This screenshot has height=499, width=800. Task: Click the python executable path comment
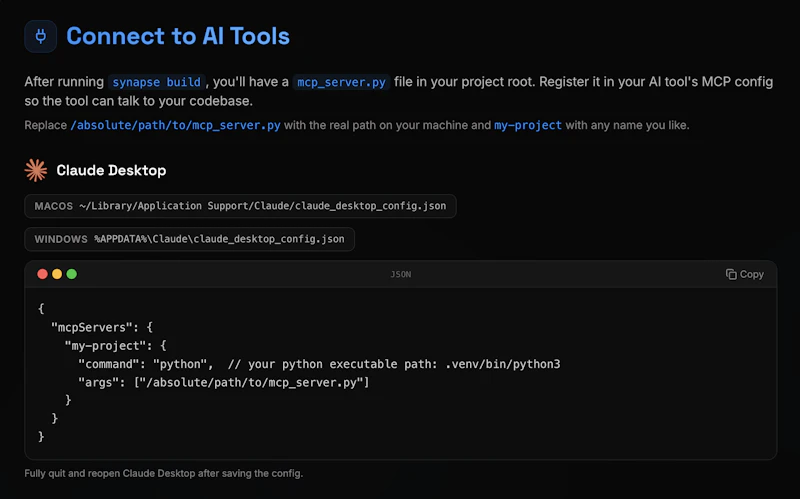coord(394,364)
